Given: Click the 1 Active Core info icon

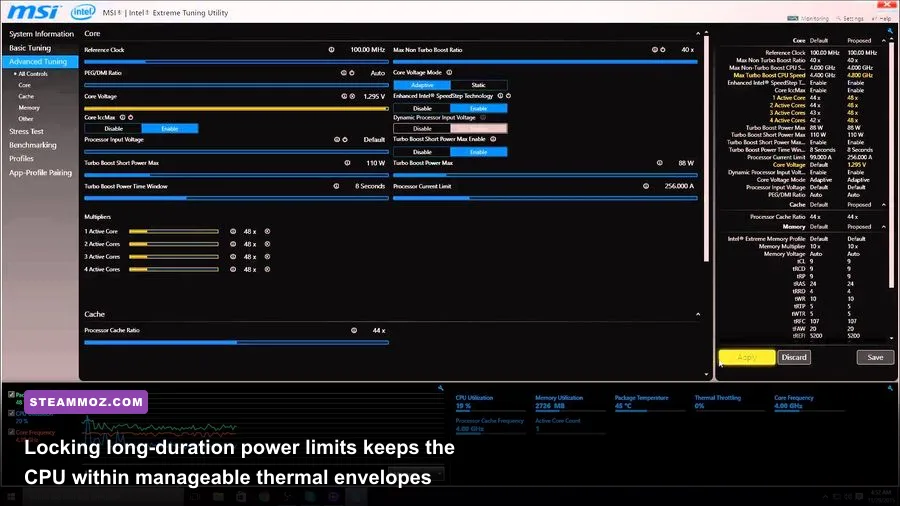Looking at the screenshot, I should pos(233,232).
